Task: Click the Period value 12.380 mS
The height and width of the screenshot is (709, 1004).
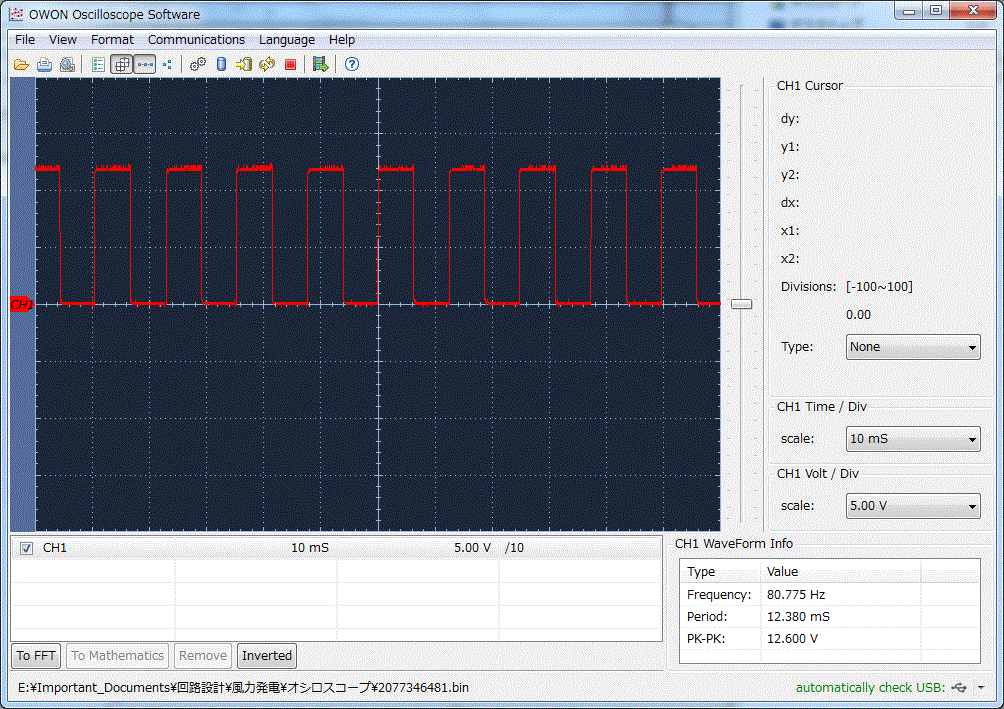Action: tap(798, 617)
